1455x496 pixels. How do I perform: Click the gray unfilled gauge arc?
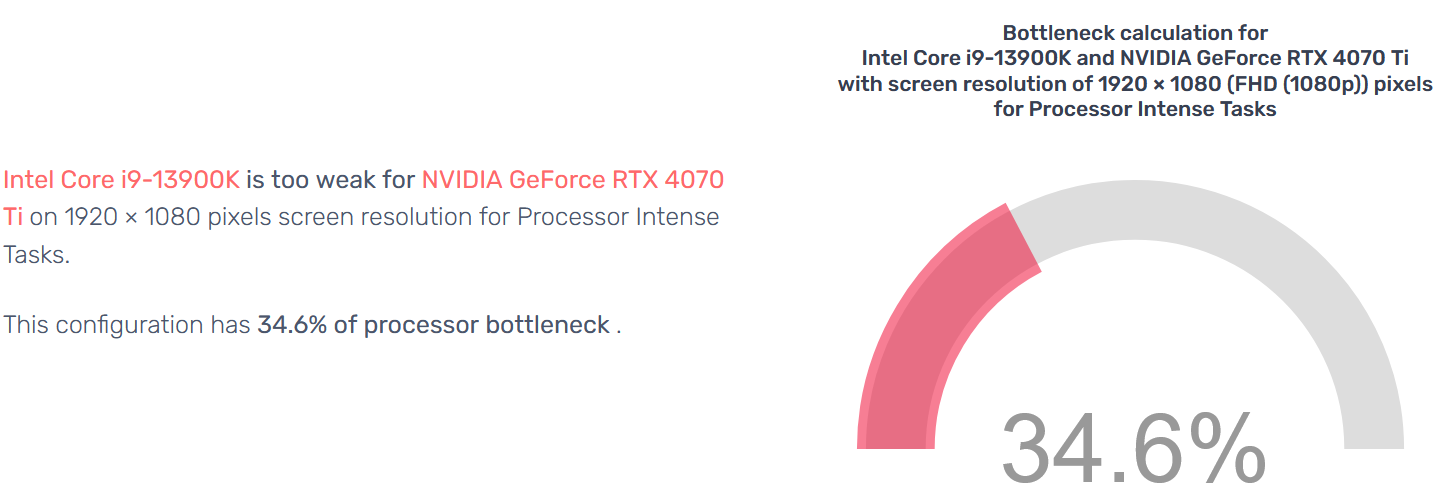click(x=1250, y=260)
